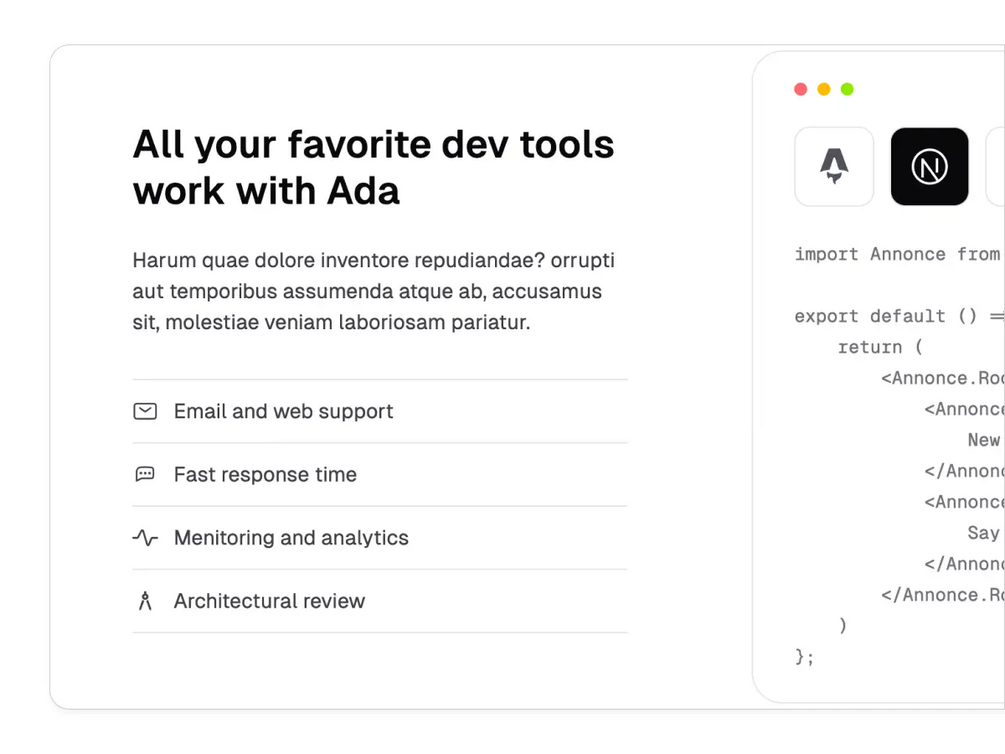Click the closing }; line of code
This screenshot has height=754, width=1005.
point(805,657)
